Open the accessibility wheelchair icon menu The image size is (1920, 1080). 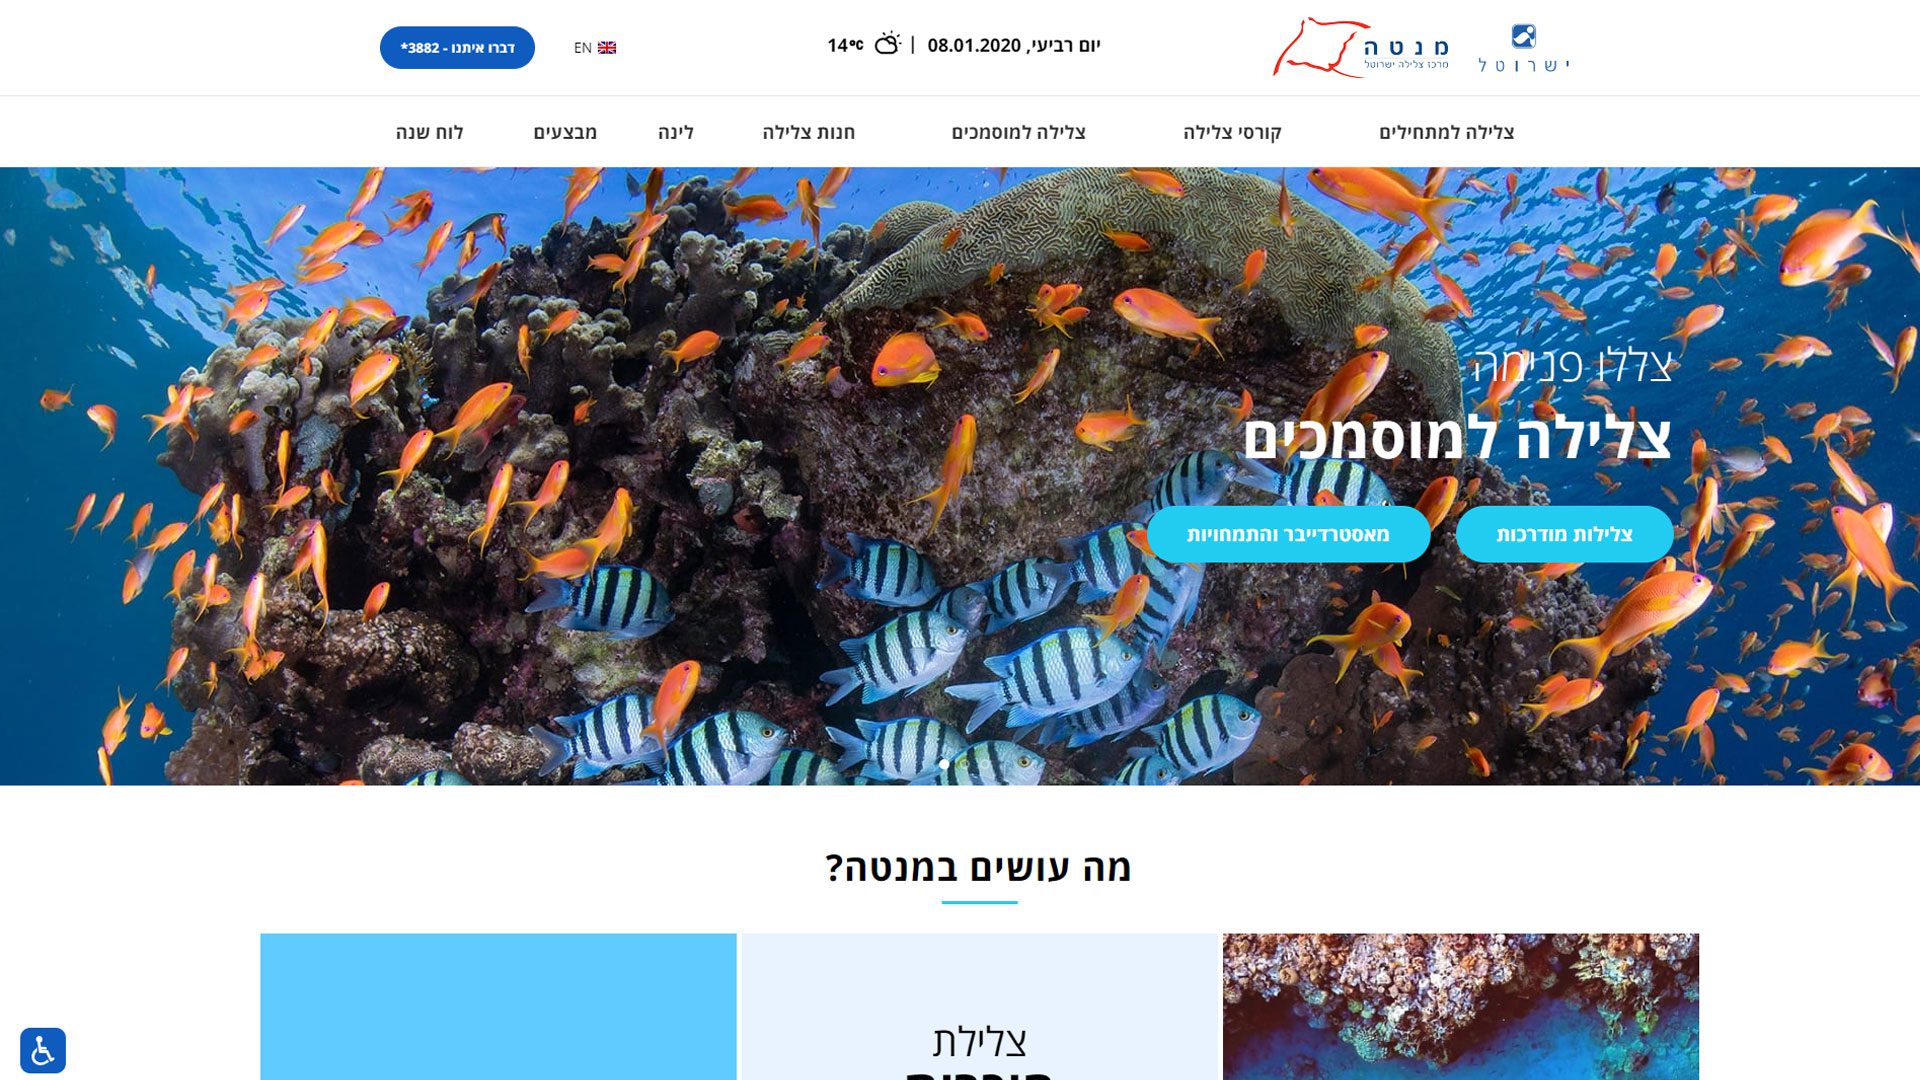43,1050
